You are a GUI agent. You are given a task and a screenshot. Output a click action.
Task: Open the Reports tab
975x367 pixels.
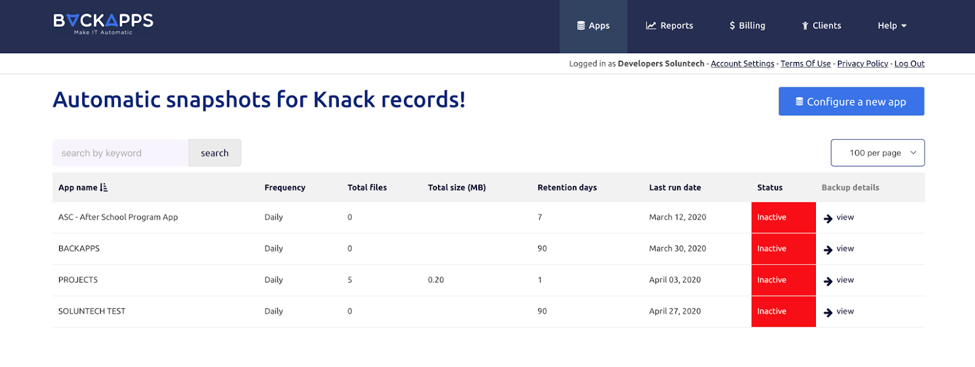(x=669, y=26)
